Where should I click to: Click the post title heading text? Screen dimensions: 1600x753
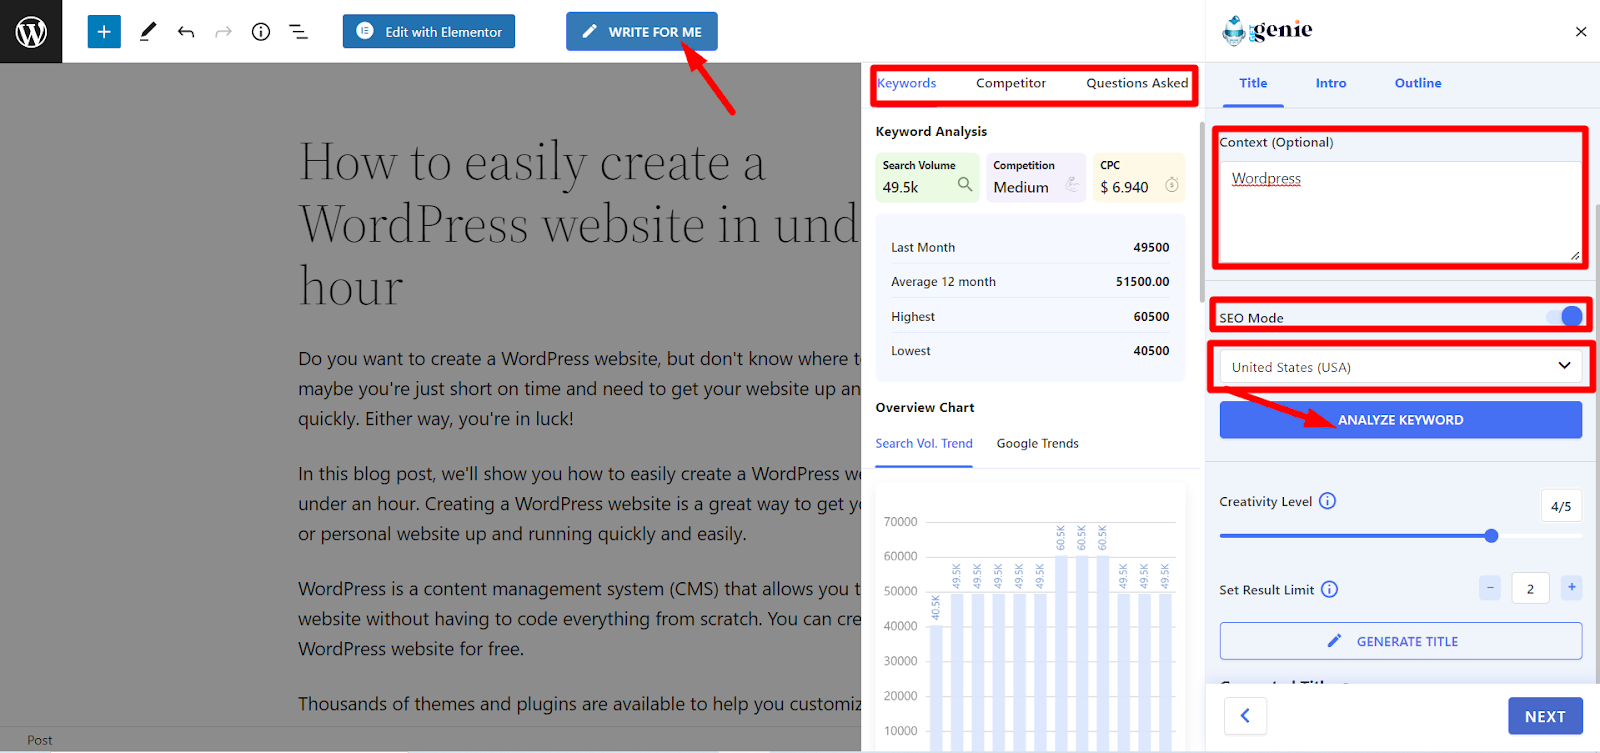(x=579, y=224)
